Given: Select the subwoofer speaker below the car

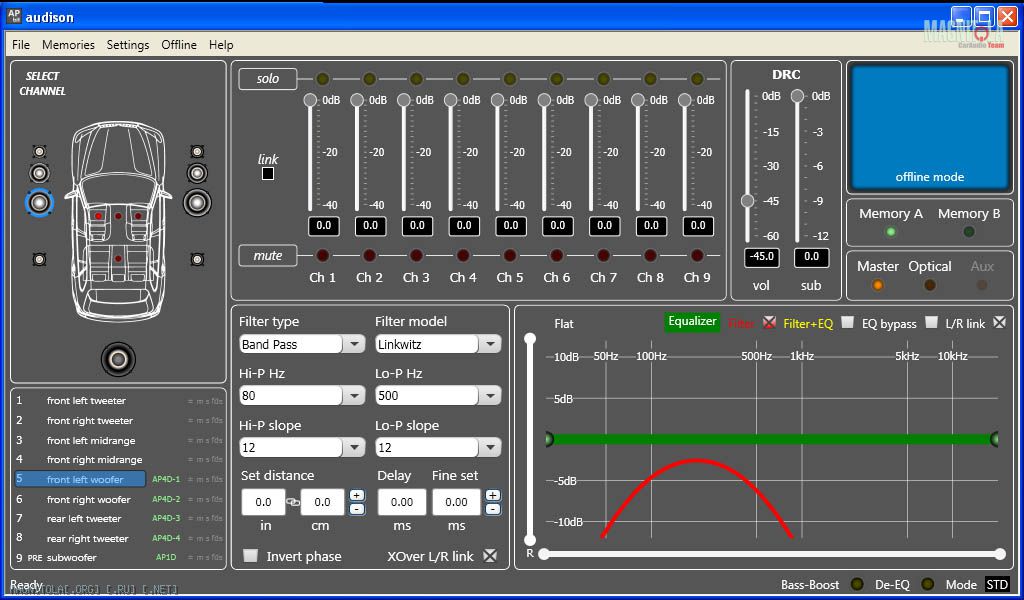Looking at the screenshot, I should [x=118, y=359].
